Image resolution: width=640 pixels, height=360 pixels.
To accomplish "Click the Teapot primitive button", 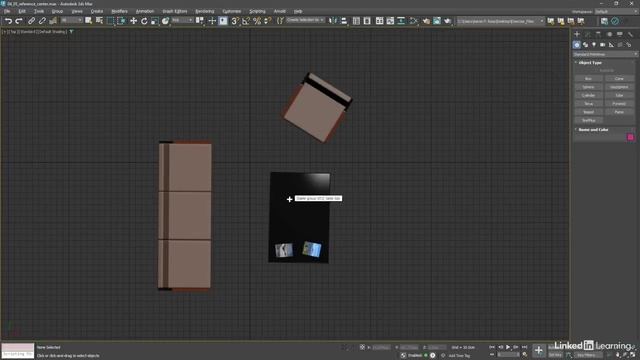I will [588, 112].
